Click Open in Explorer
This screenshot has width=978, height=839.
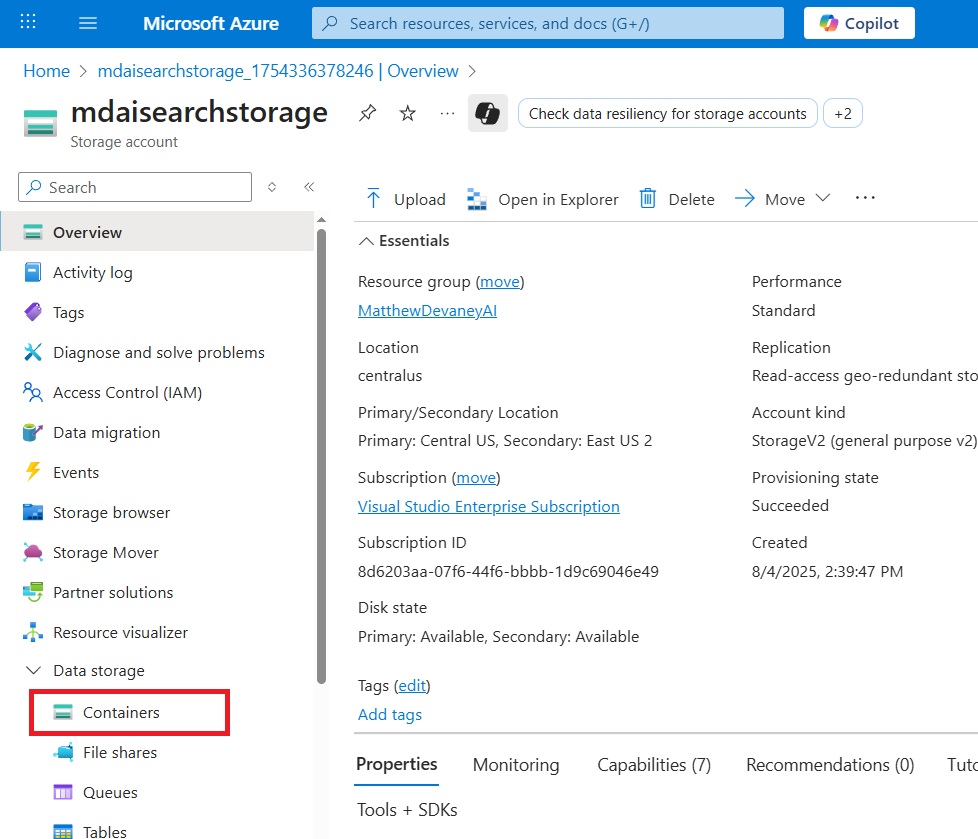[543, 199]
